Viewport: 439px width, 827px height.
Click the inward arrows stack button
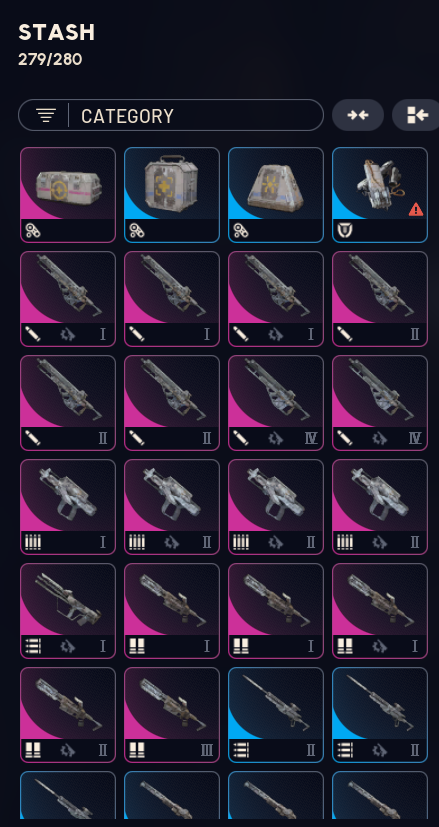pos(358,115)
